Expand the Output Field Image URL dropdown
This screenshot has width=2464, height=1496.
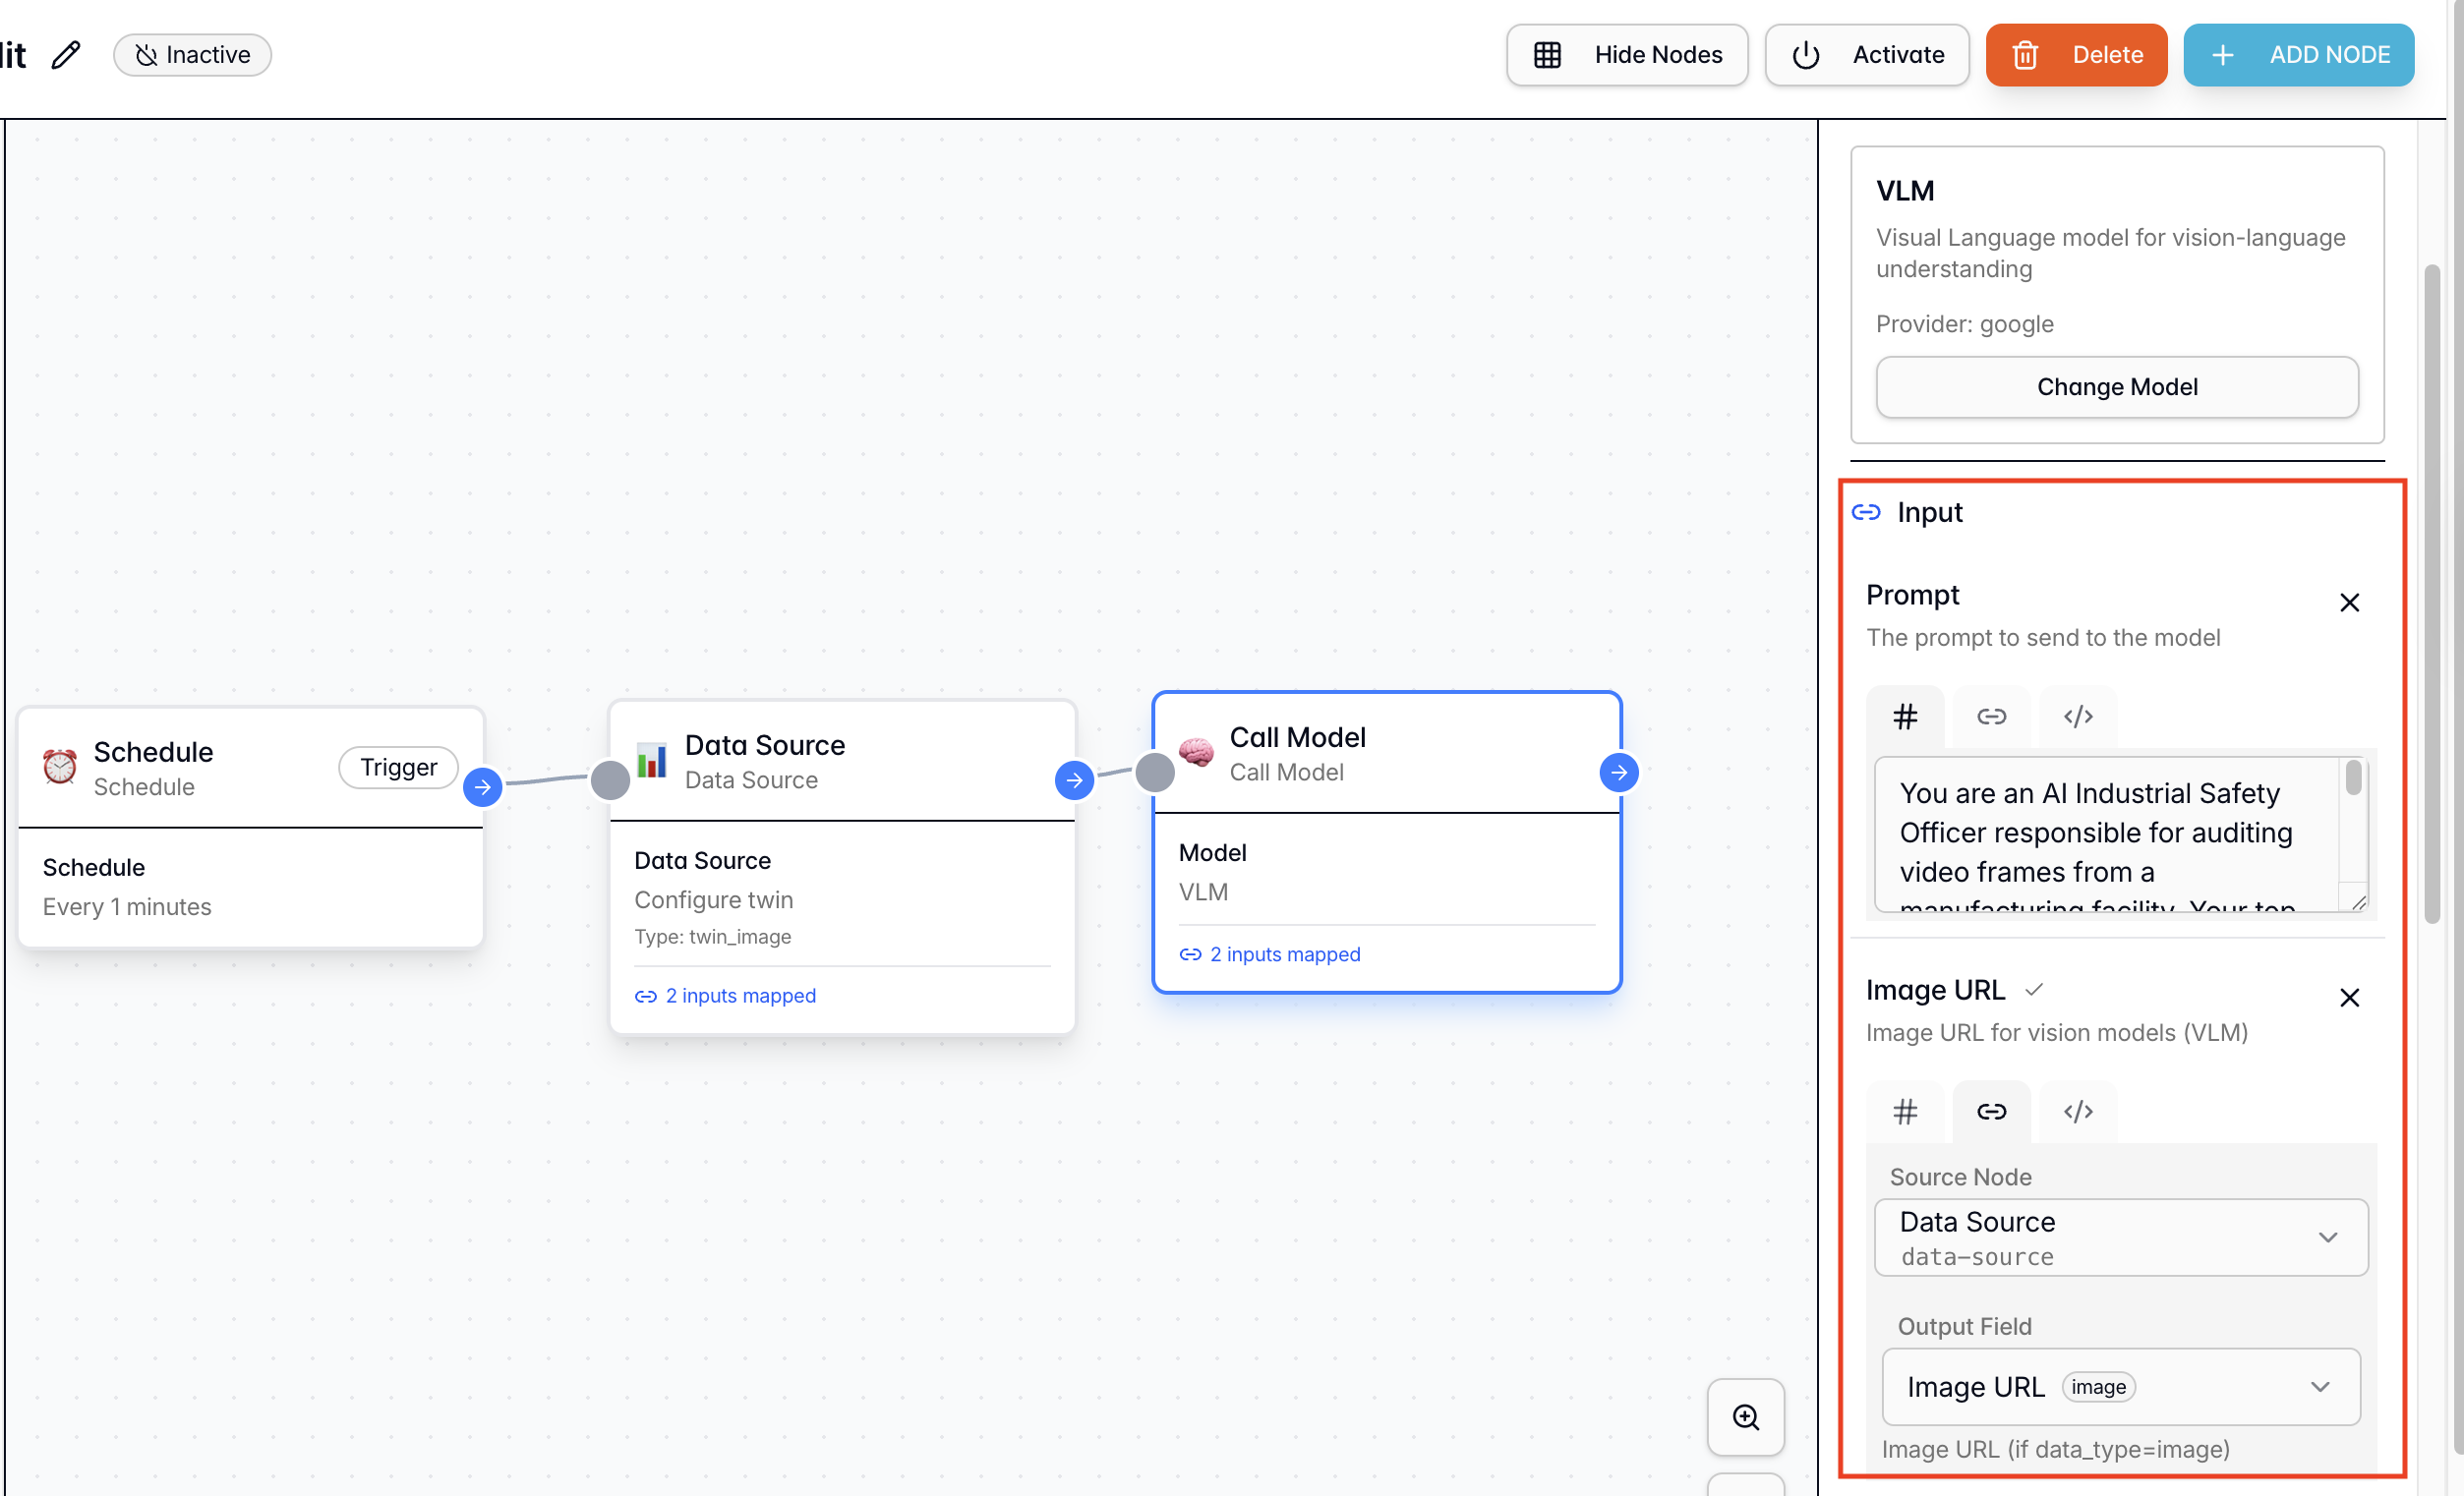[x=2120, y=1387]
